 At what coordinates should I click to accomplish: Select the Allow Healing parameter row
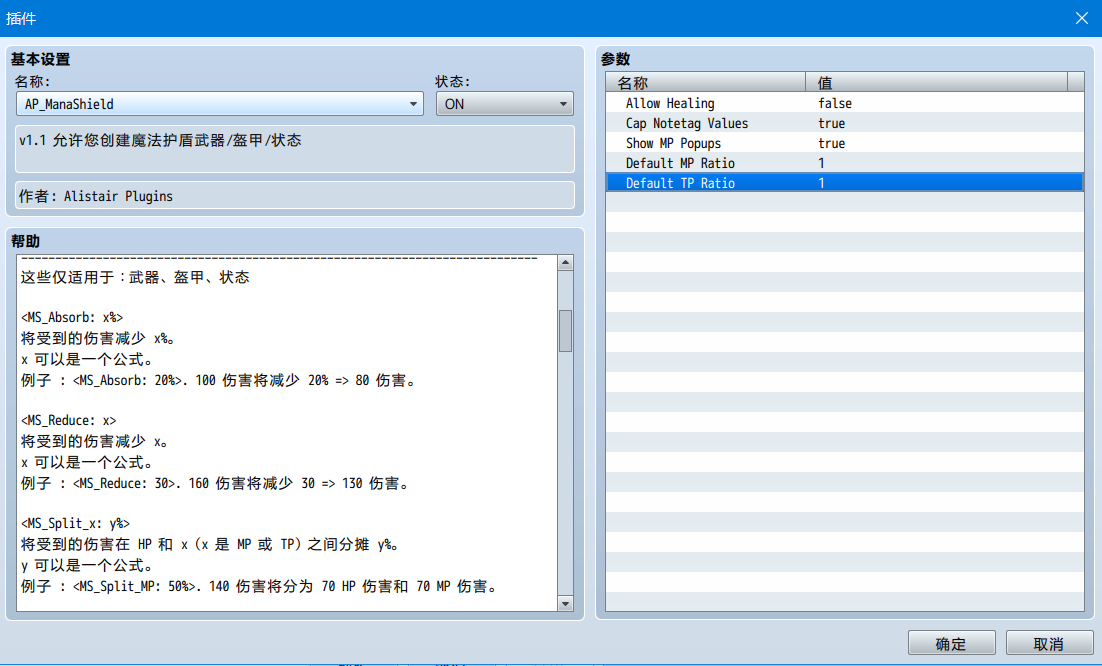coord(844,103)
